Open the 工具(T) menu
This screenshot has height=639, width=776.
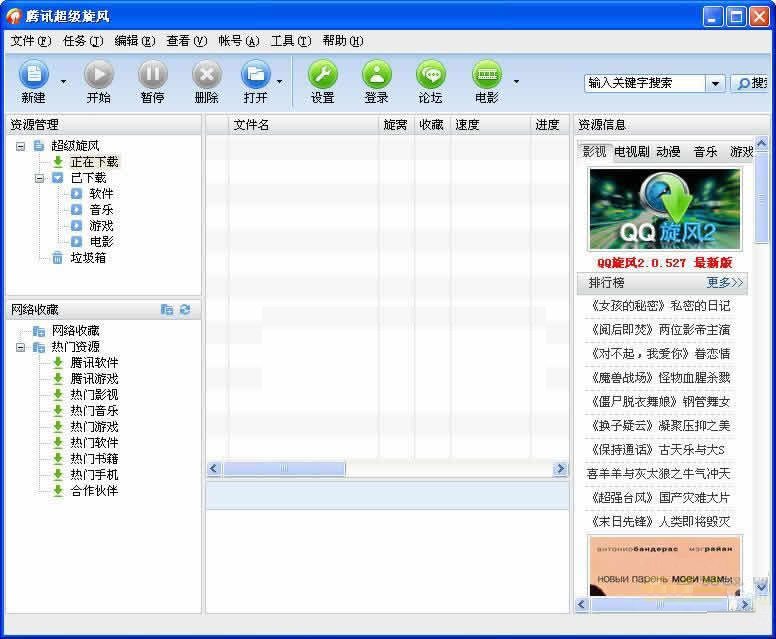point(289,41)
